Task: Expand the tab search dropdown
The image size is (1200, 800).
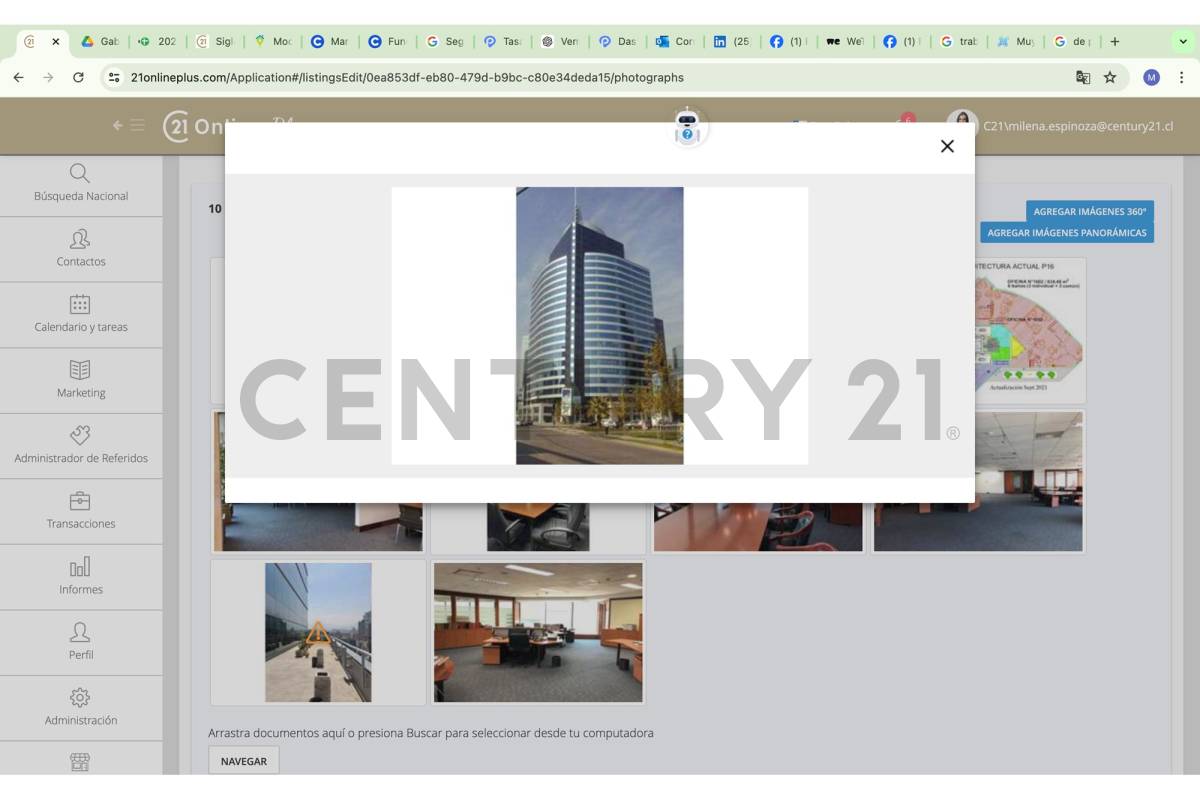Action: [1184, 42]
